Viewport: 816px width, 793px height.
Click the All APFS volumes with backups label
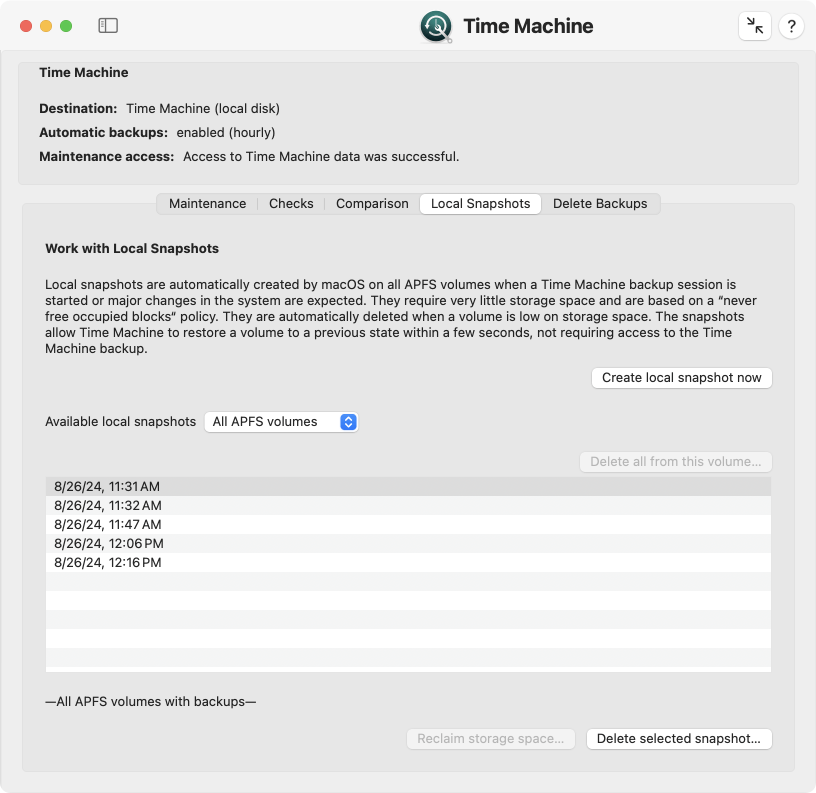[x=150, y=701]
